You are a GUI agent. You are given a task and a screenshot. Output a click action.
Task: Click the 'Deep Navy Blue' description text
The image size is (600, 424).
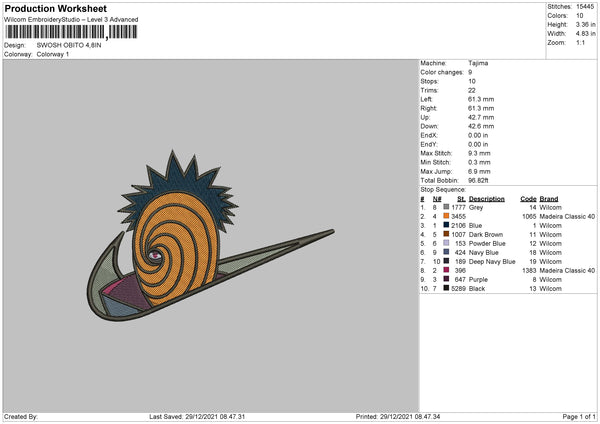[492, 261]
